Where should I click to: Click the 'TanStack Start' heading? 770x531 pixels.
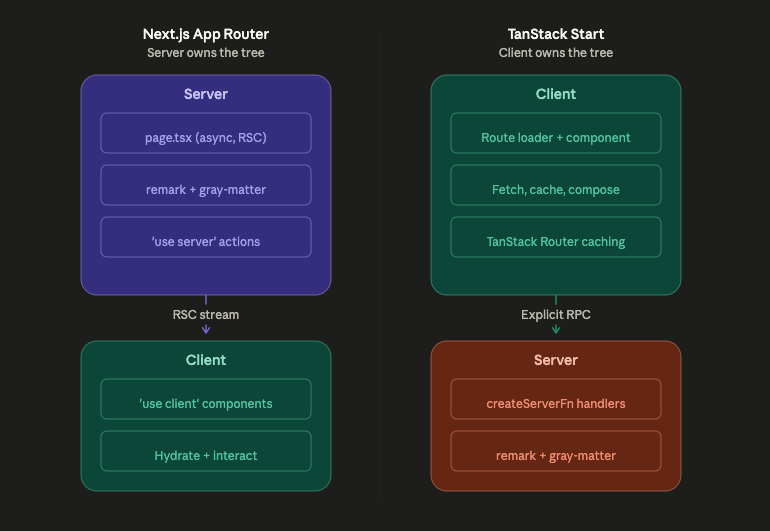coord(555,34)
